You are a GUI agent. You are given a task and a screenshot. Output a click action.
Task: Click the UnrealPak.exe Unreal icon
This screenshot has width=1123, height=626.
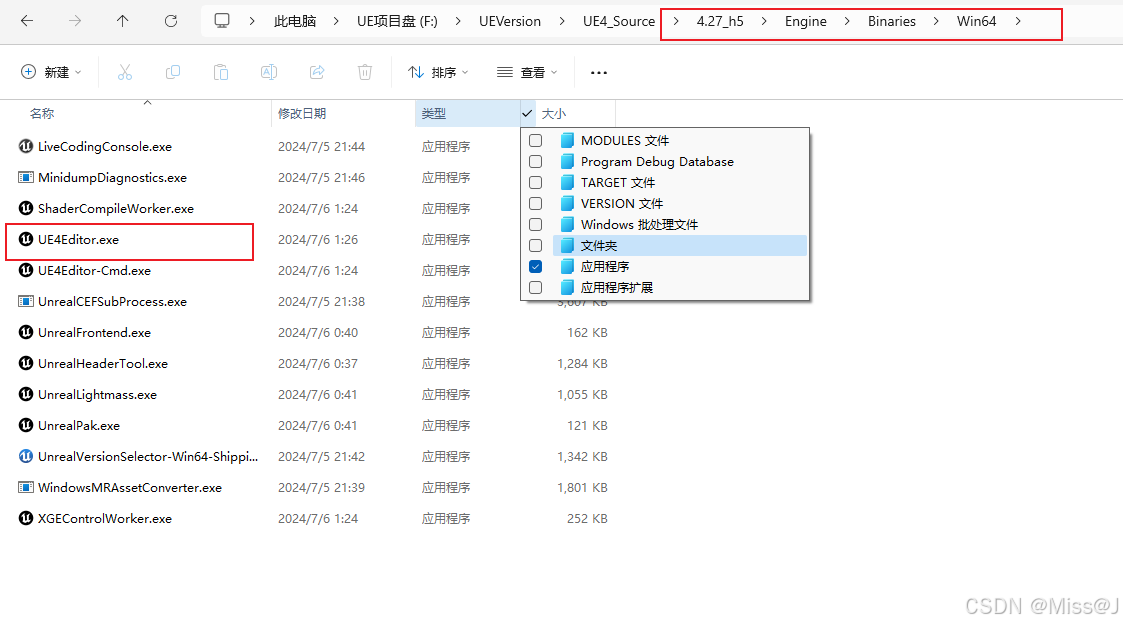click(x=26, y=425)
